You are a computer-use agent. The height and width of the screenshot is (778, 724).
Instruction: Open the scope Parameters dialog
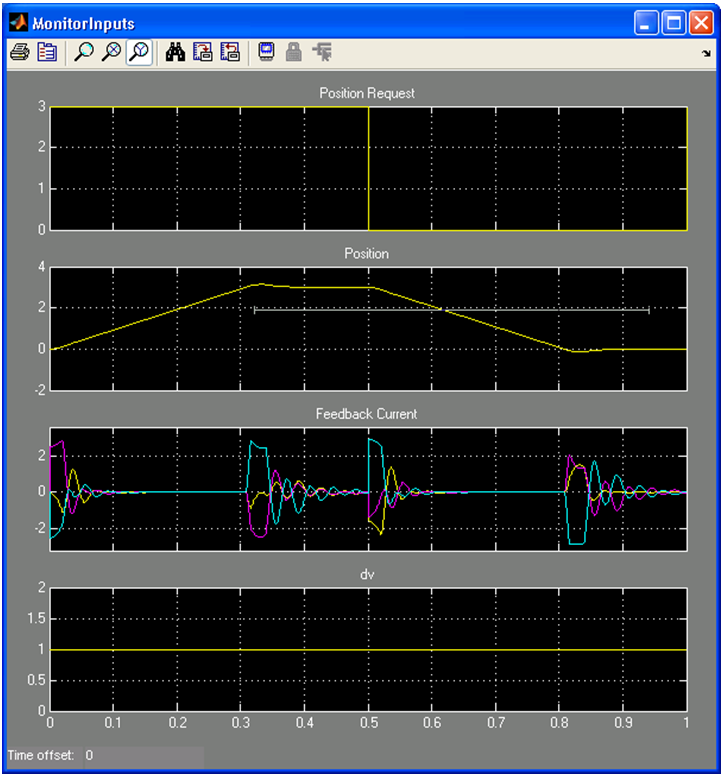[46, 52]
